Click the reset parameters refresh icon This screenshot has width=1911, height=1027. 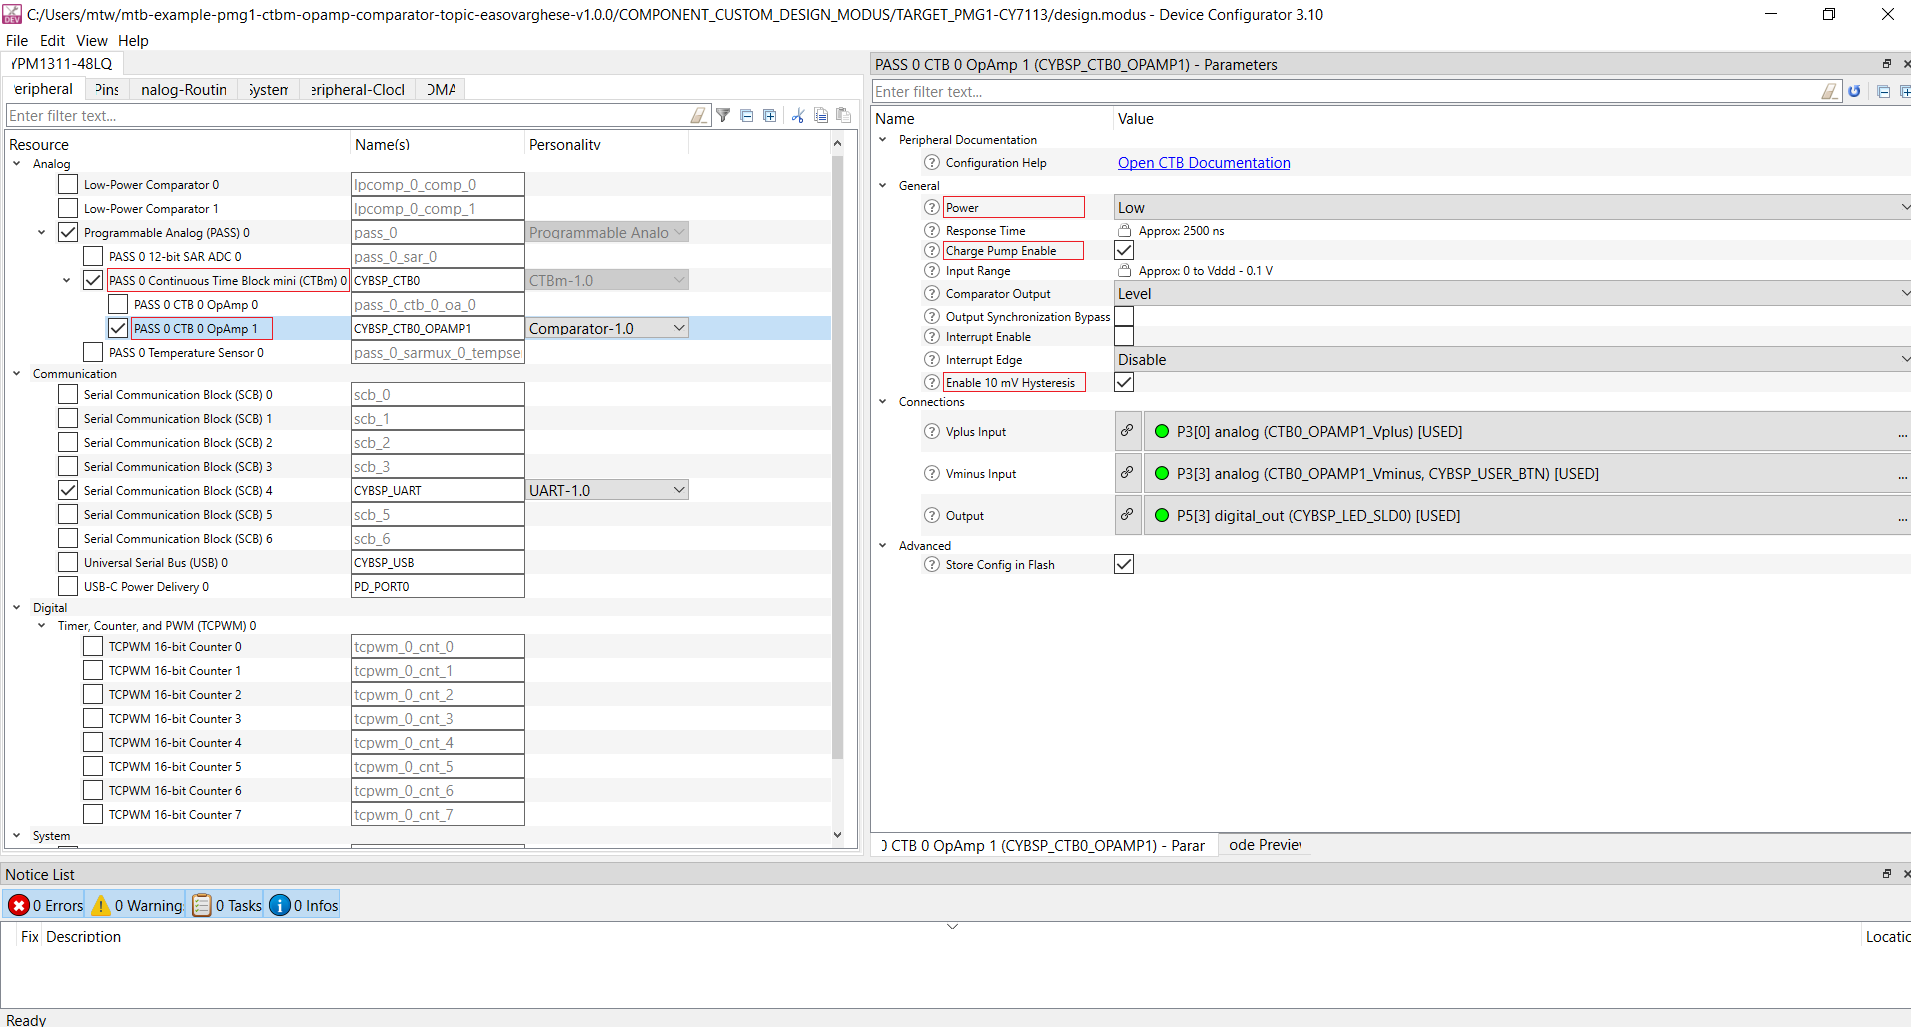tap(1854, 92)
